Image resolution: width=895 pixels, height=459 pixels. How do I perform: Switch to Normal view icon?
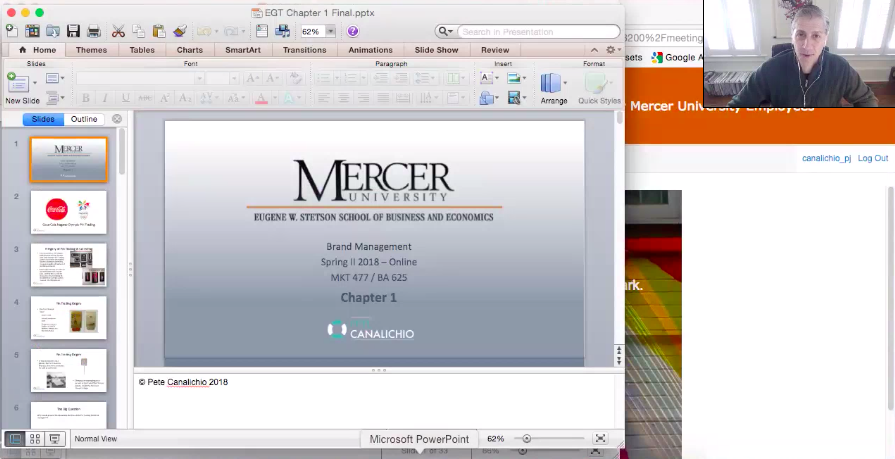tap(15, 438)
